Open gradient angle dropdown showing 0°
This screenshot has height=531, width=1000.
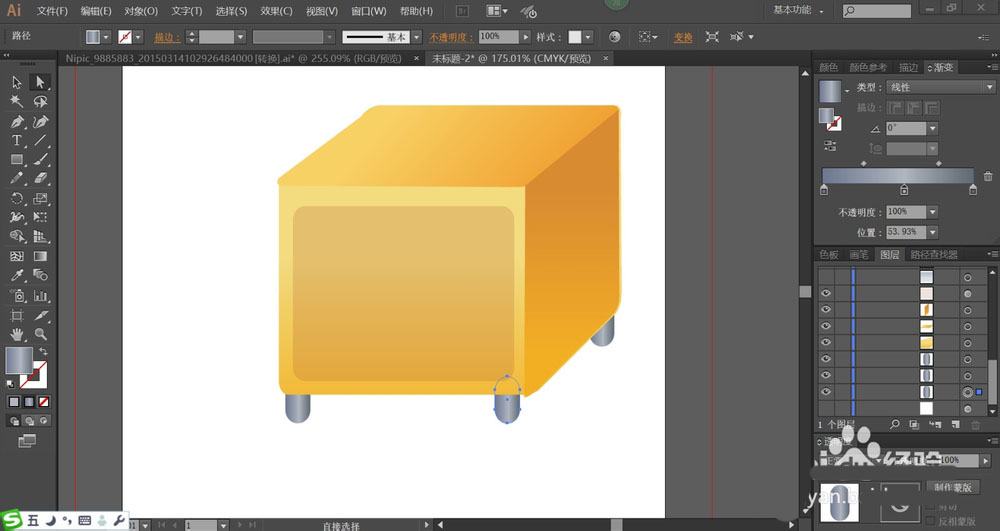pyautogui.click(x=932, y=128)
